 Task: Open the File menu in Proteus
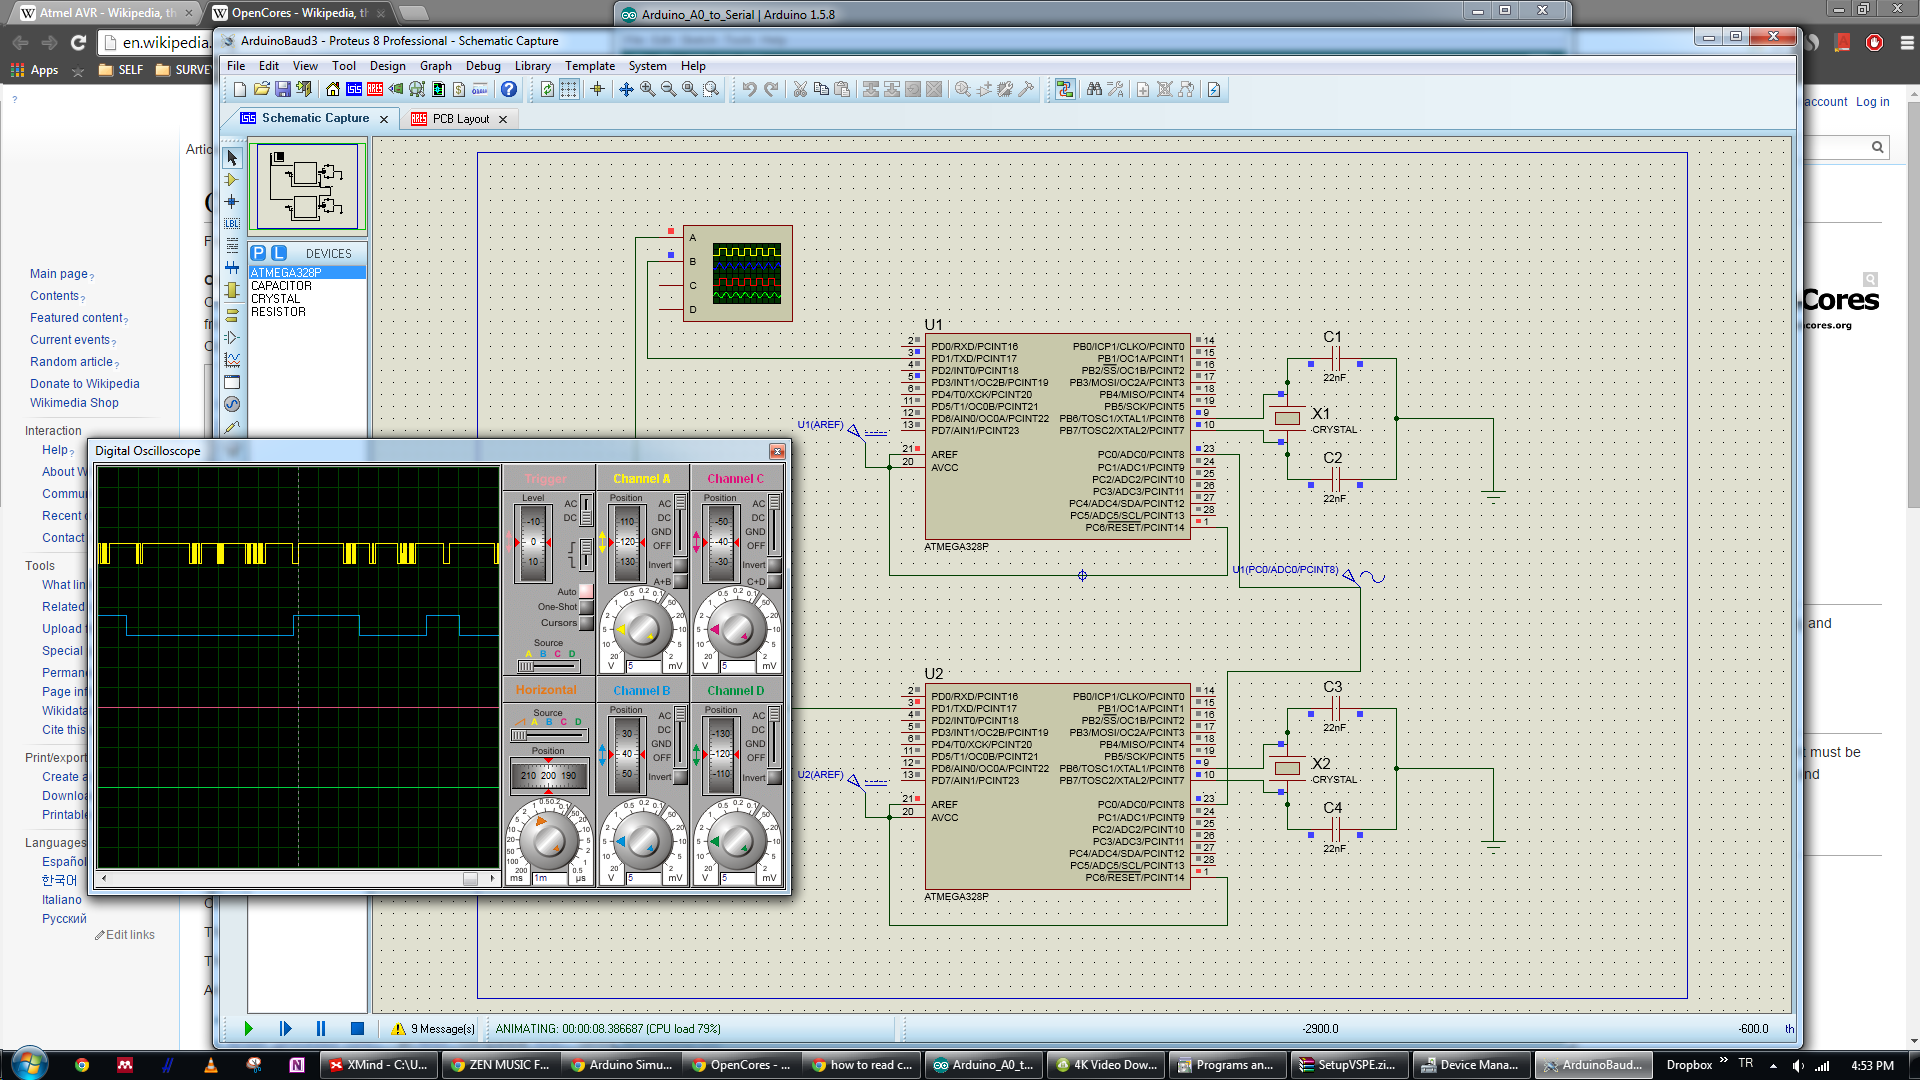tap(236, 66)
